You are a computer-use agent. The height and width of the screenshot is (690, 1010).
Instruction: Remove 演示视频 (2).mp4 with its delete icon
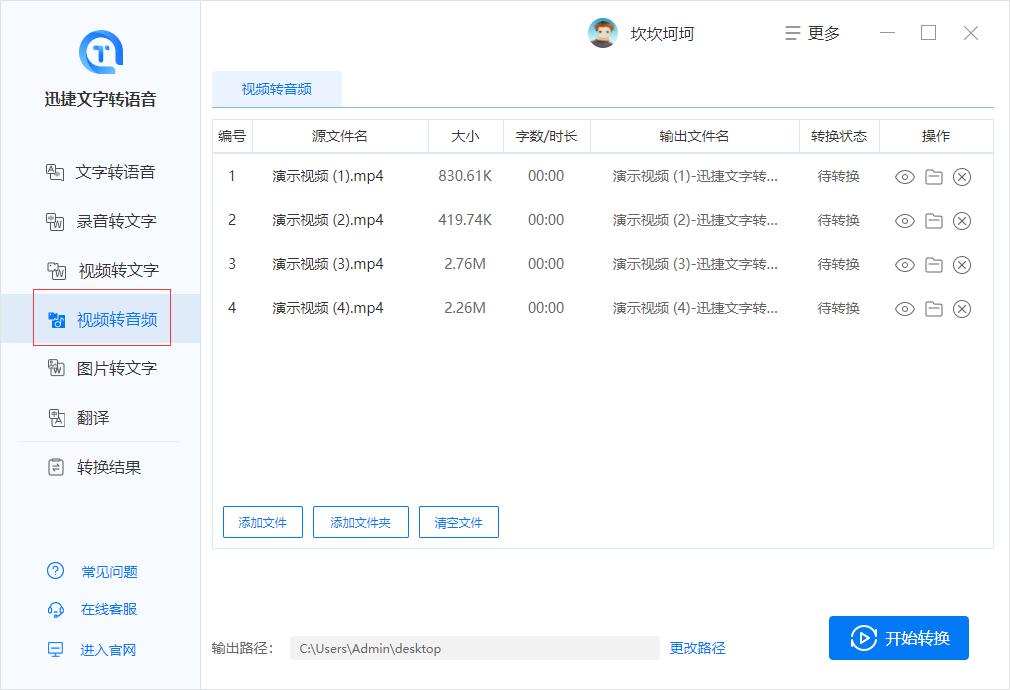(962, 221)
